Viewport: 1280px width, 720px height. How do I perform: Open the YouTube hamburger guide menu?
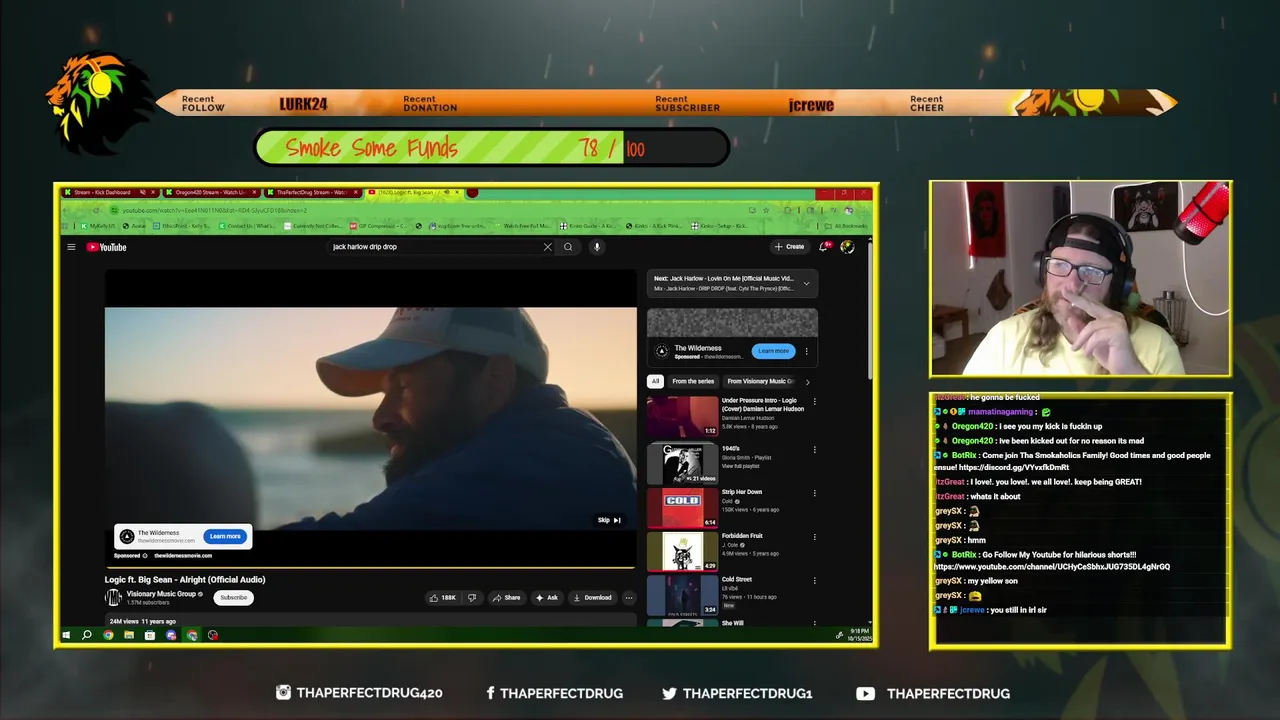point(71,247)
